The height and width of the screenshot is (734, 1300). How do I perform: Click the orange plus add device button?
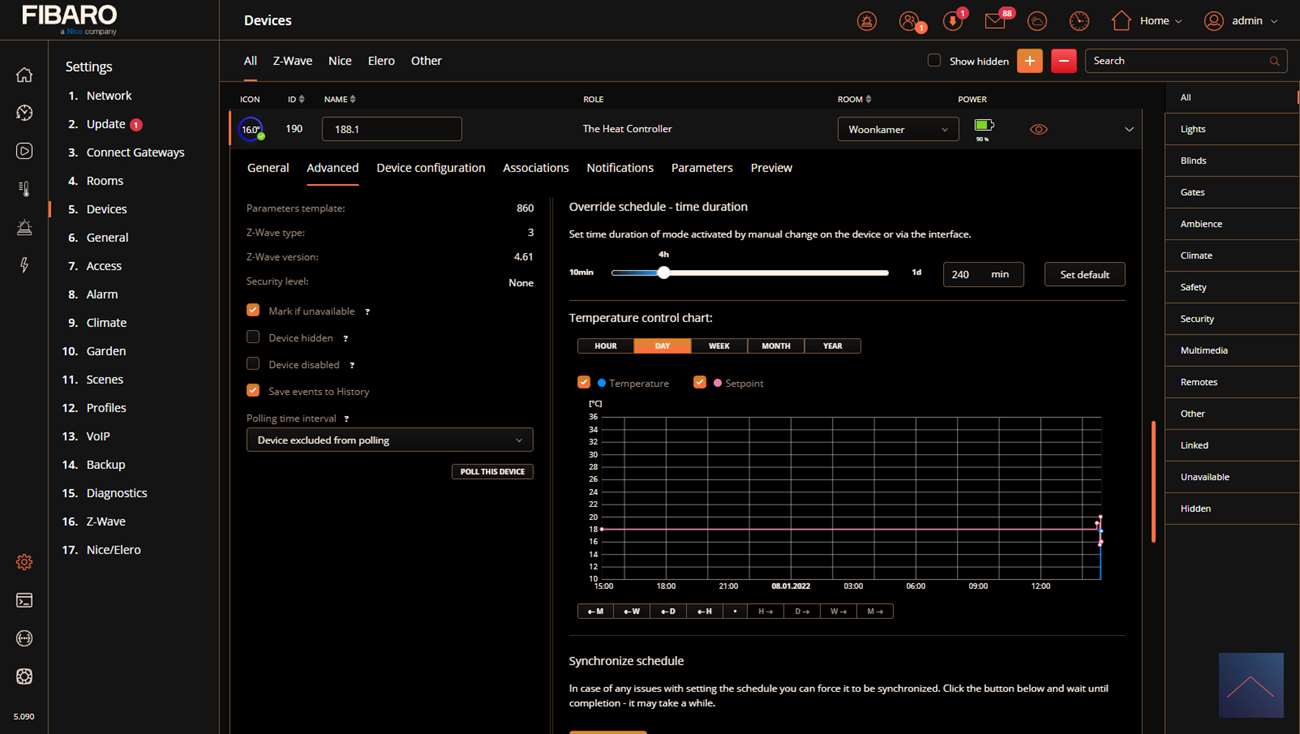tap(1029, 61)
